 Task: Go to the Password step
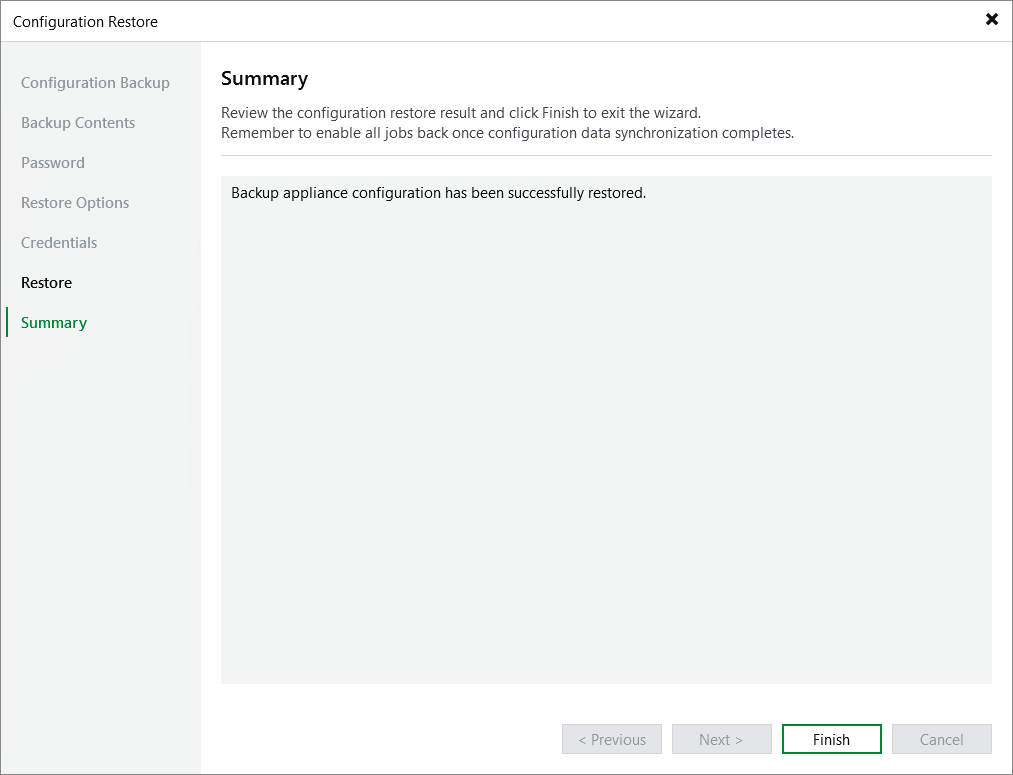tap(52, 162)
